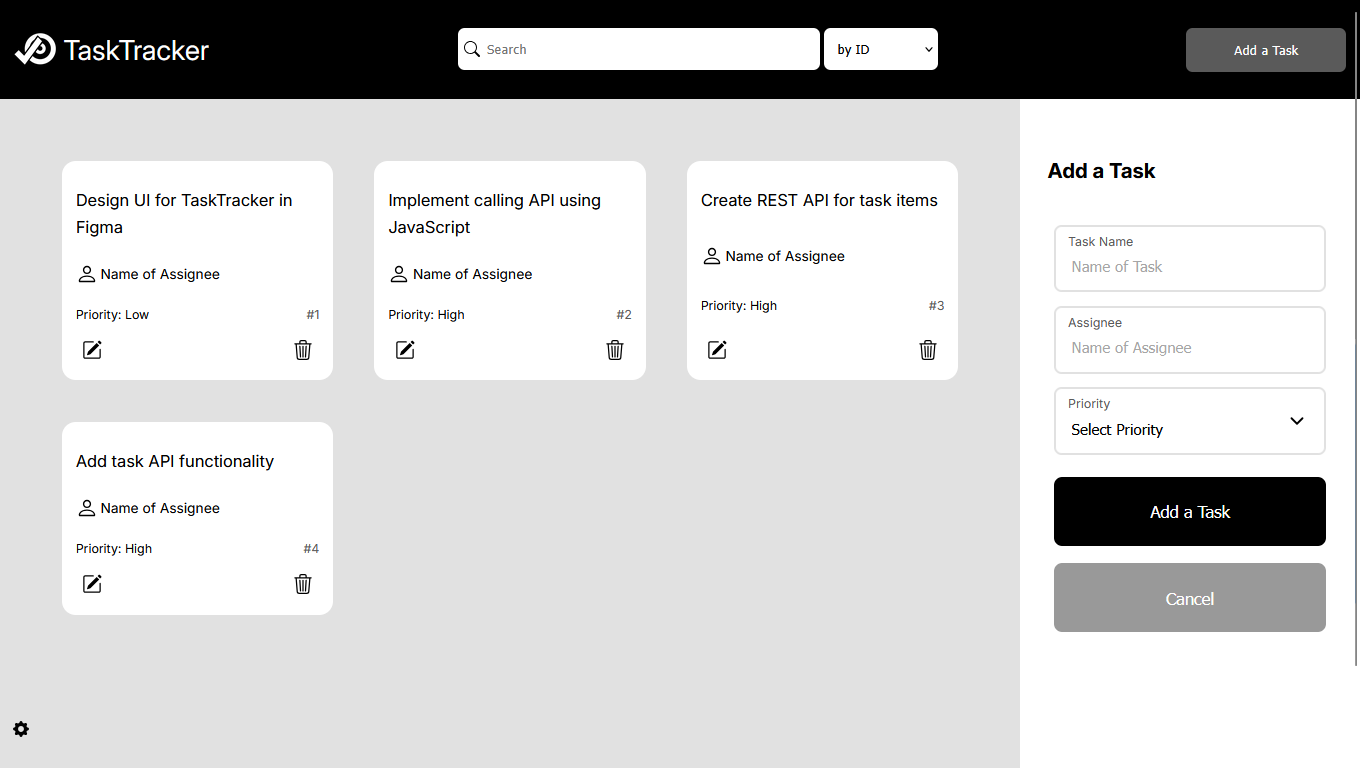1360x768 pixels.
Task: Edit the Add task API functionality task
Action: pos(92,584)
